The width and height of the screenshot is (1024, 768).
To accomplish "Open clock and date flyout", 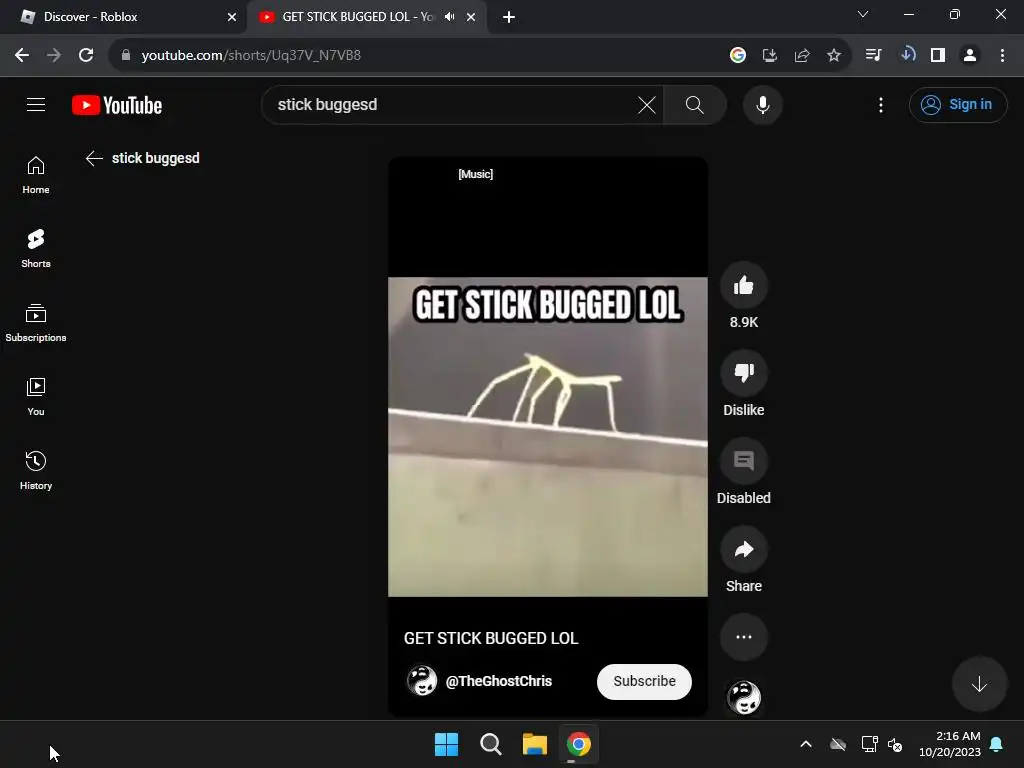I will 950,744.
